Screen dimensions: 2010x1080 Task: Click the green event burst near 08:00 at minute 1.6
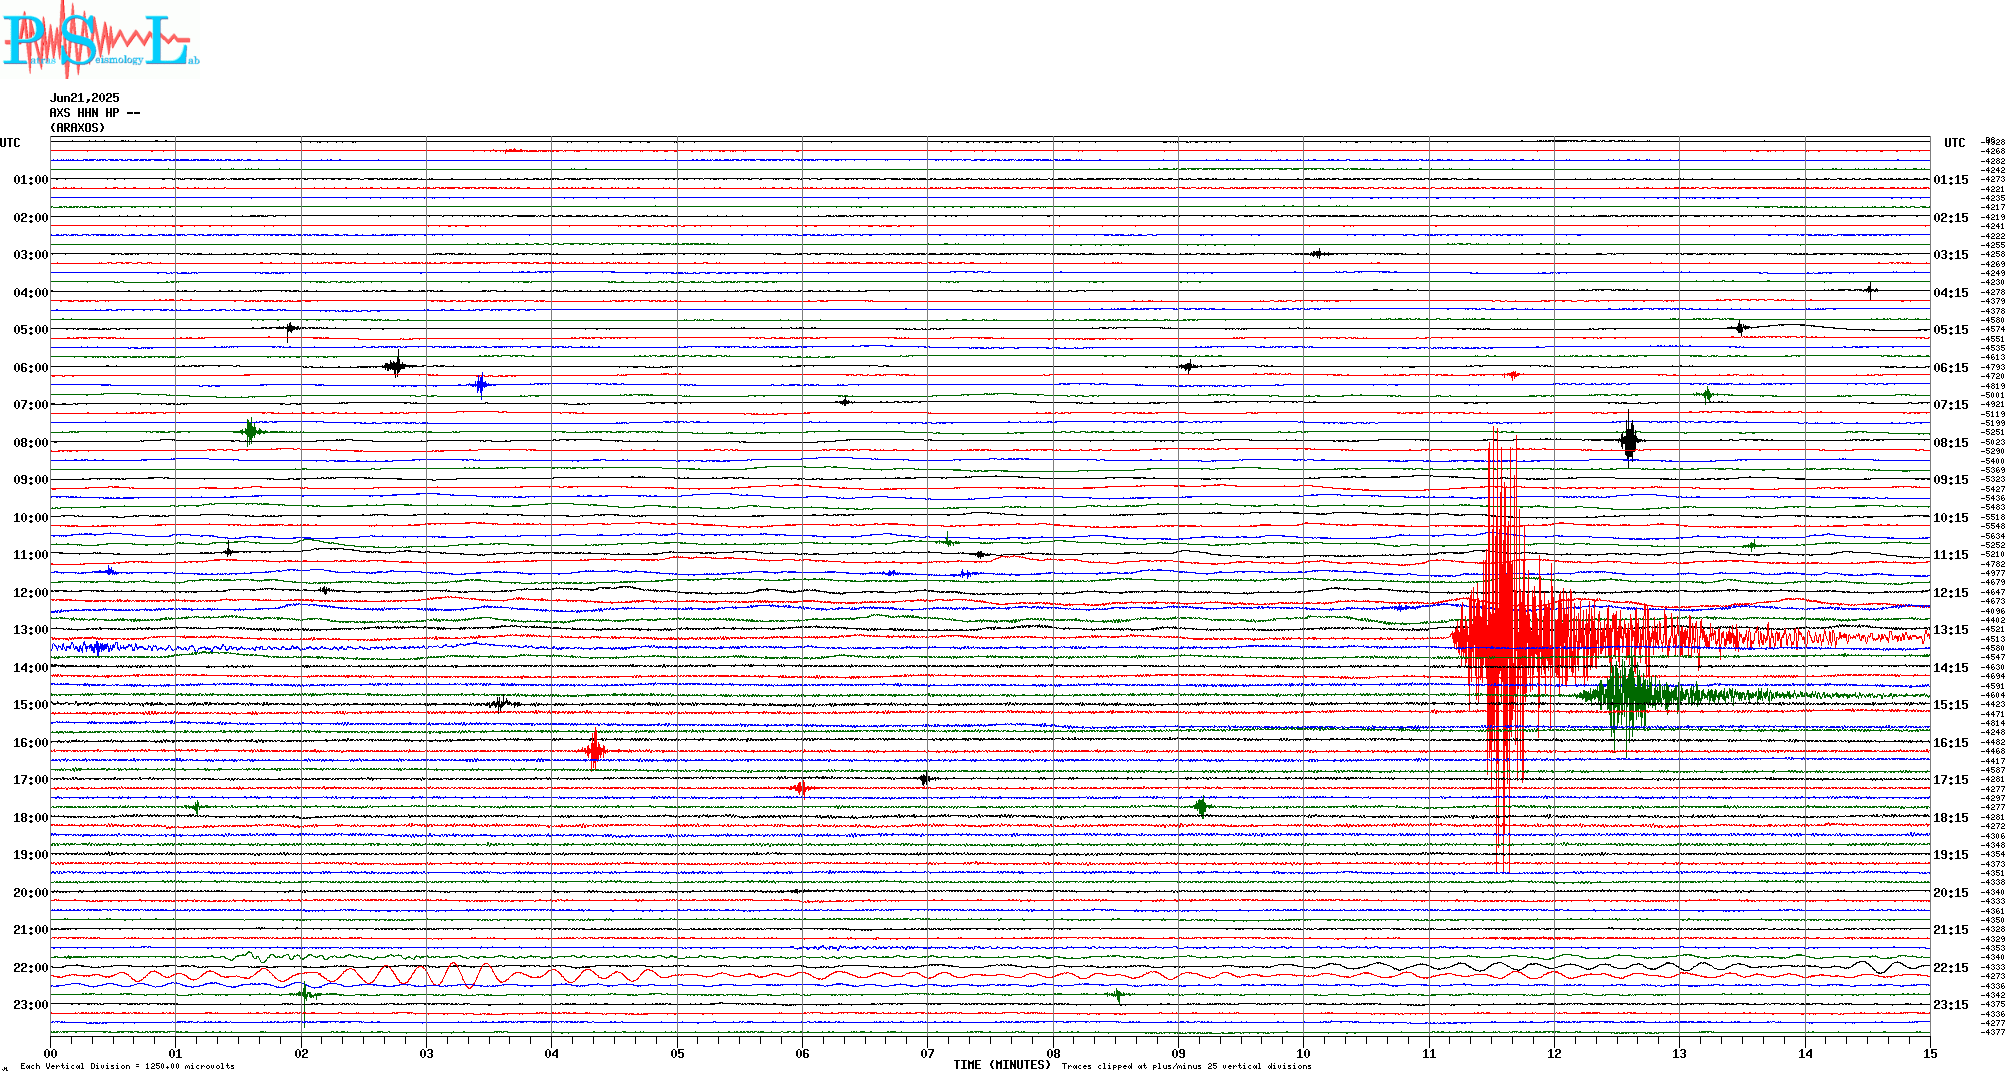click(x=251, y=432)
